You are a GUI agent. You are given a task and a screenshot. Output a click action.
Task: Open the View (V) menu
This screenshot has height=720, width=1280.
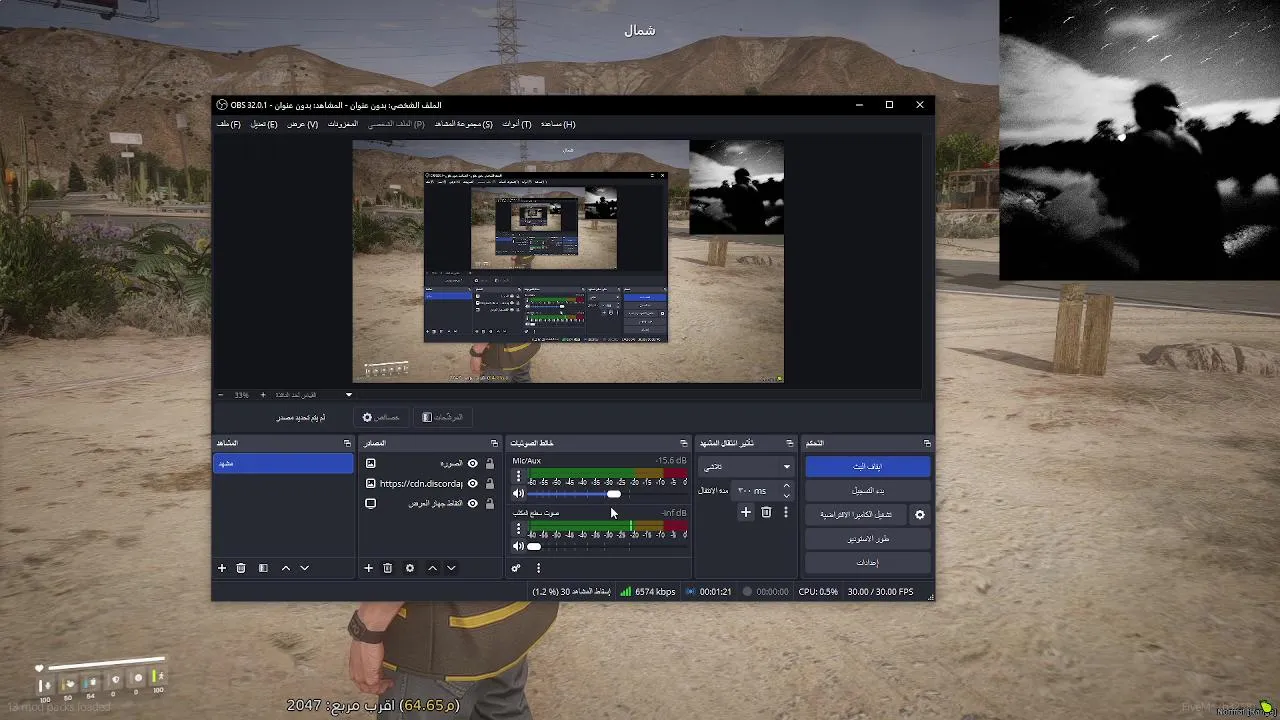click(x=302, y=124)
